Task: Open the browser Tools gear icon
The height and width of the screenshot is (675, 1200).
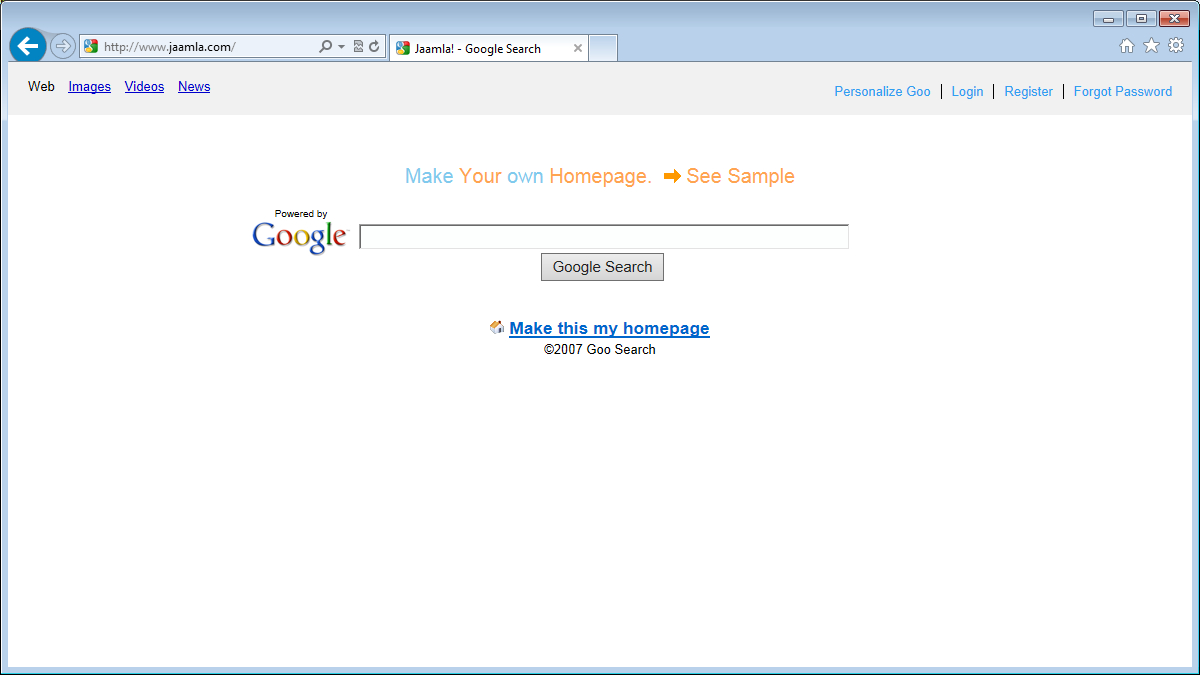Action: [1176, 45]
